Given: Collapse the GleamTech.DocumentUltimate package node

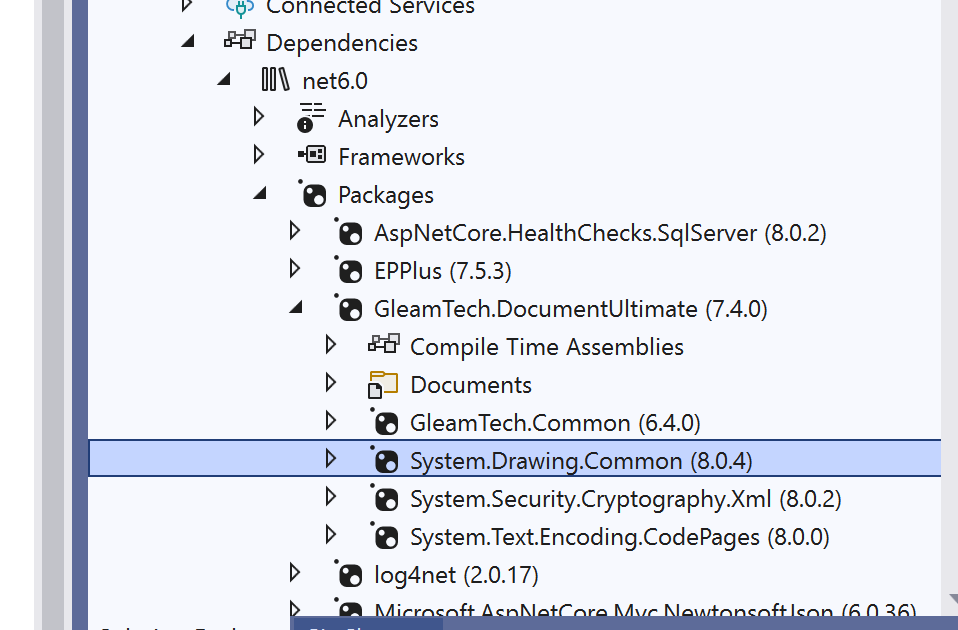Looking at the screenshot, I should pos(296,308).
